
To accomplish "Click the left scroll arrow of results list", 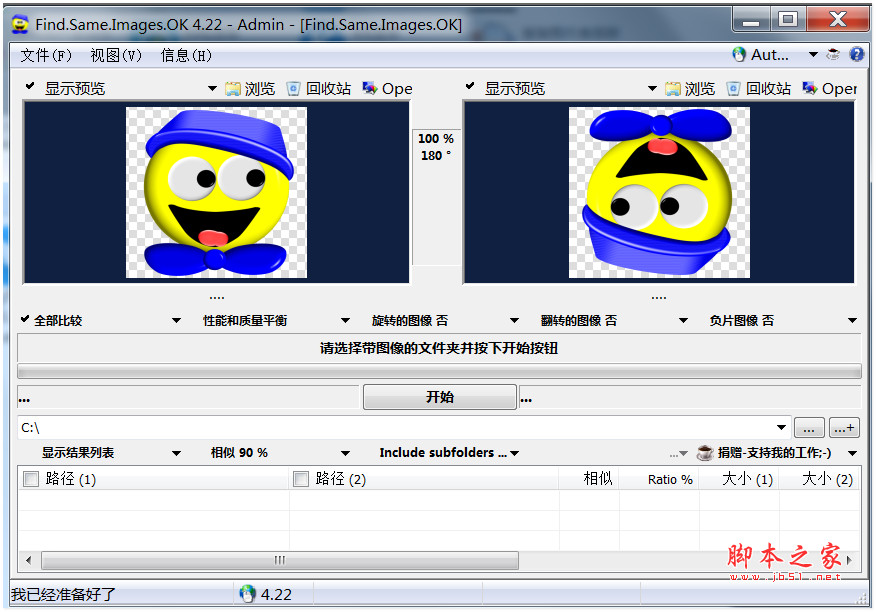I will click(28, 560).
